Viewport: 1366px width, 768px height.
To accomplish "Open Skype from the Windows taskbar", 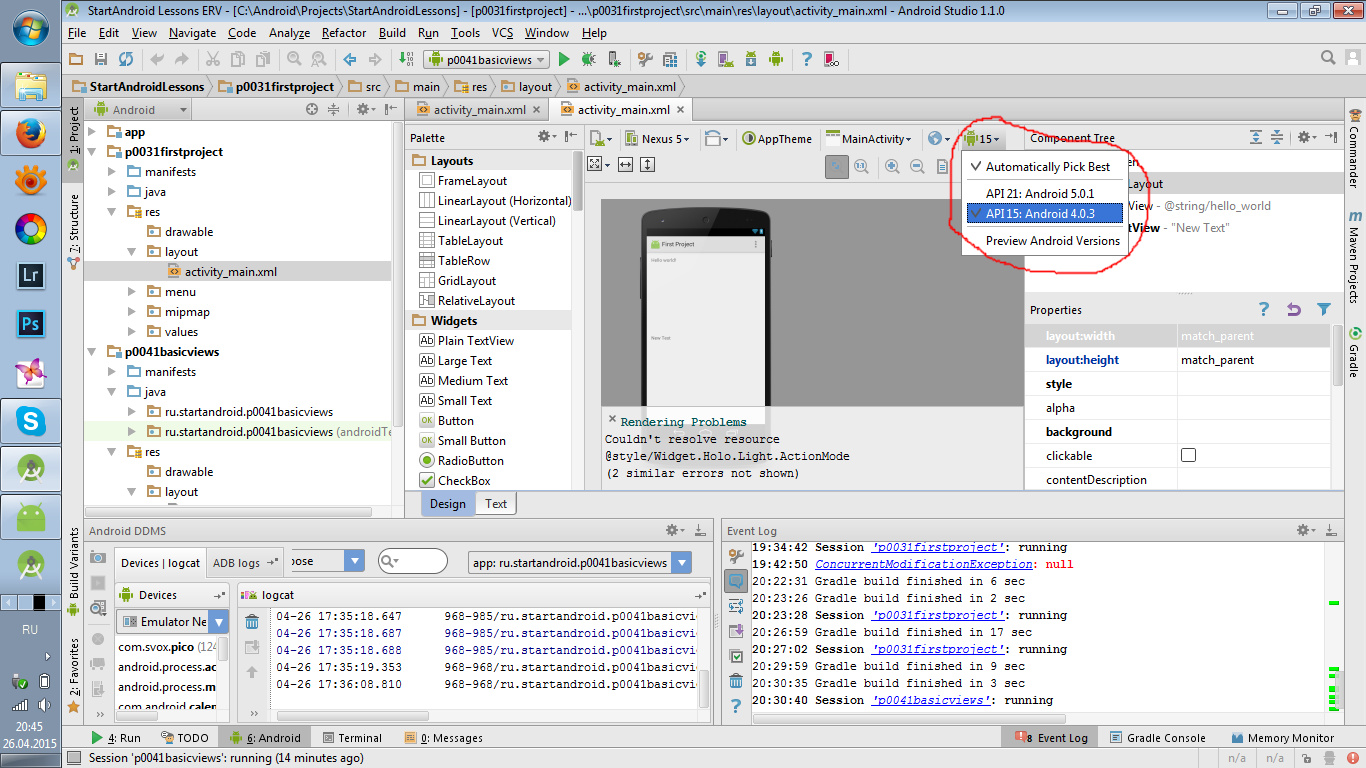I will [30, 421].
